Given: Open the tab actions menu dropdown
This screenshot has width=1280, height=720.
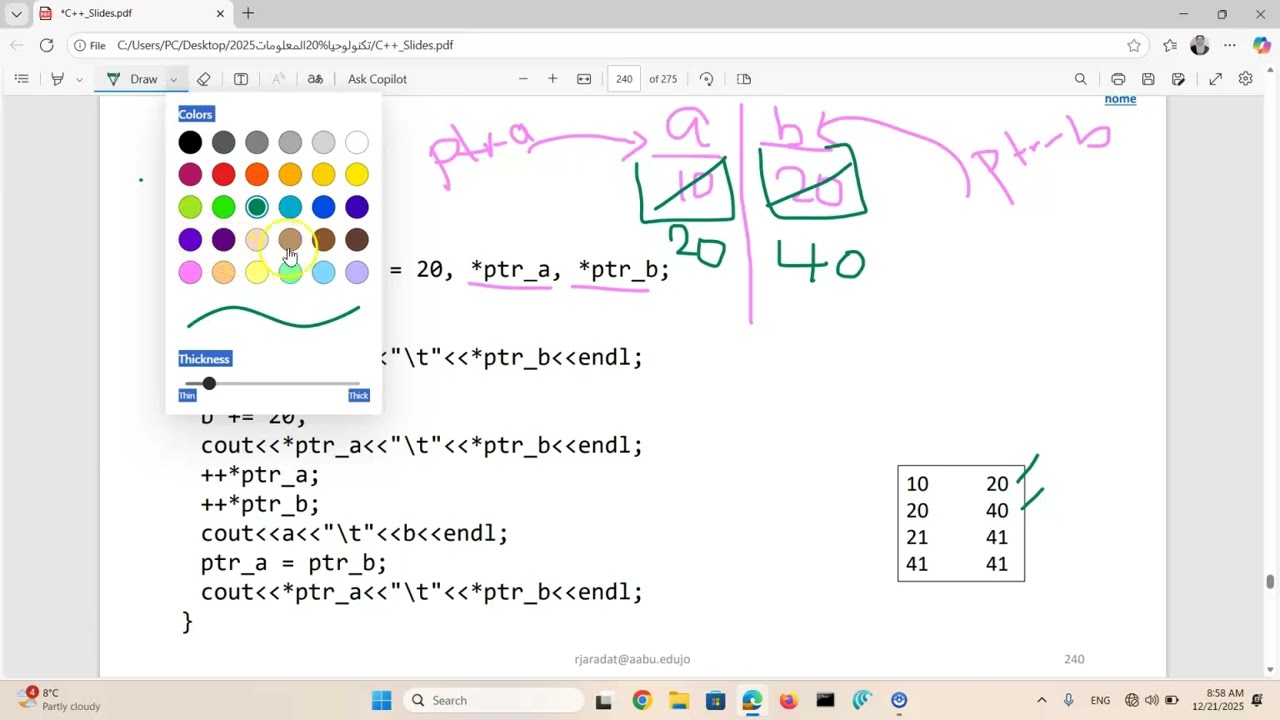Looking at the screenshot, I should click(16, 14).
